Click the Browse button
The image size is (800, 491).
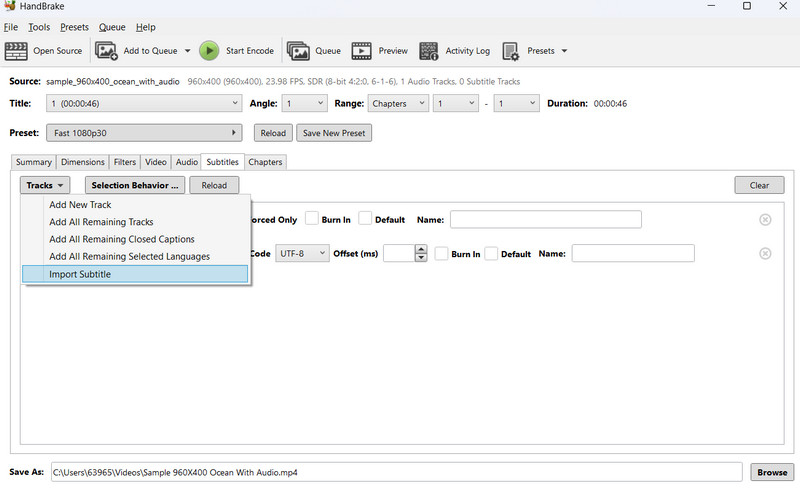[771, 472]
